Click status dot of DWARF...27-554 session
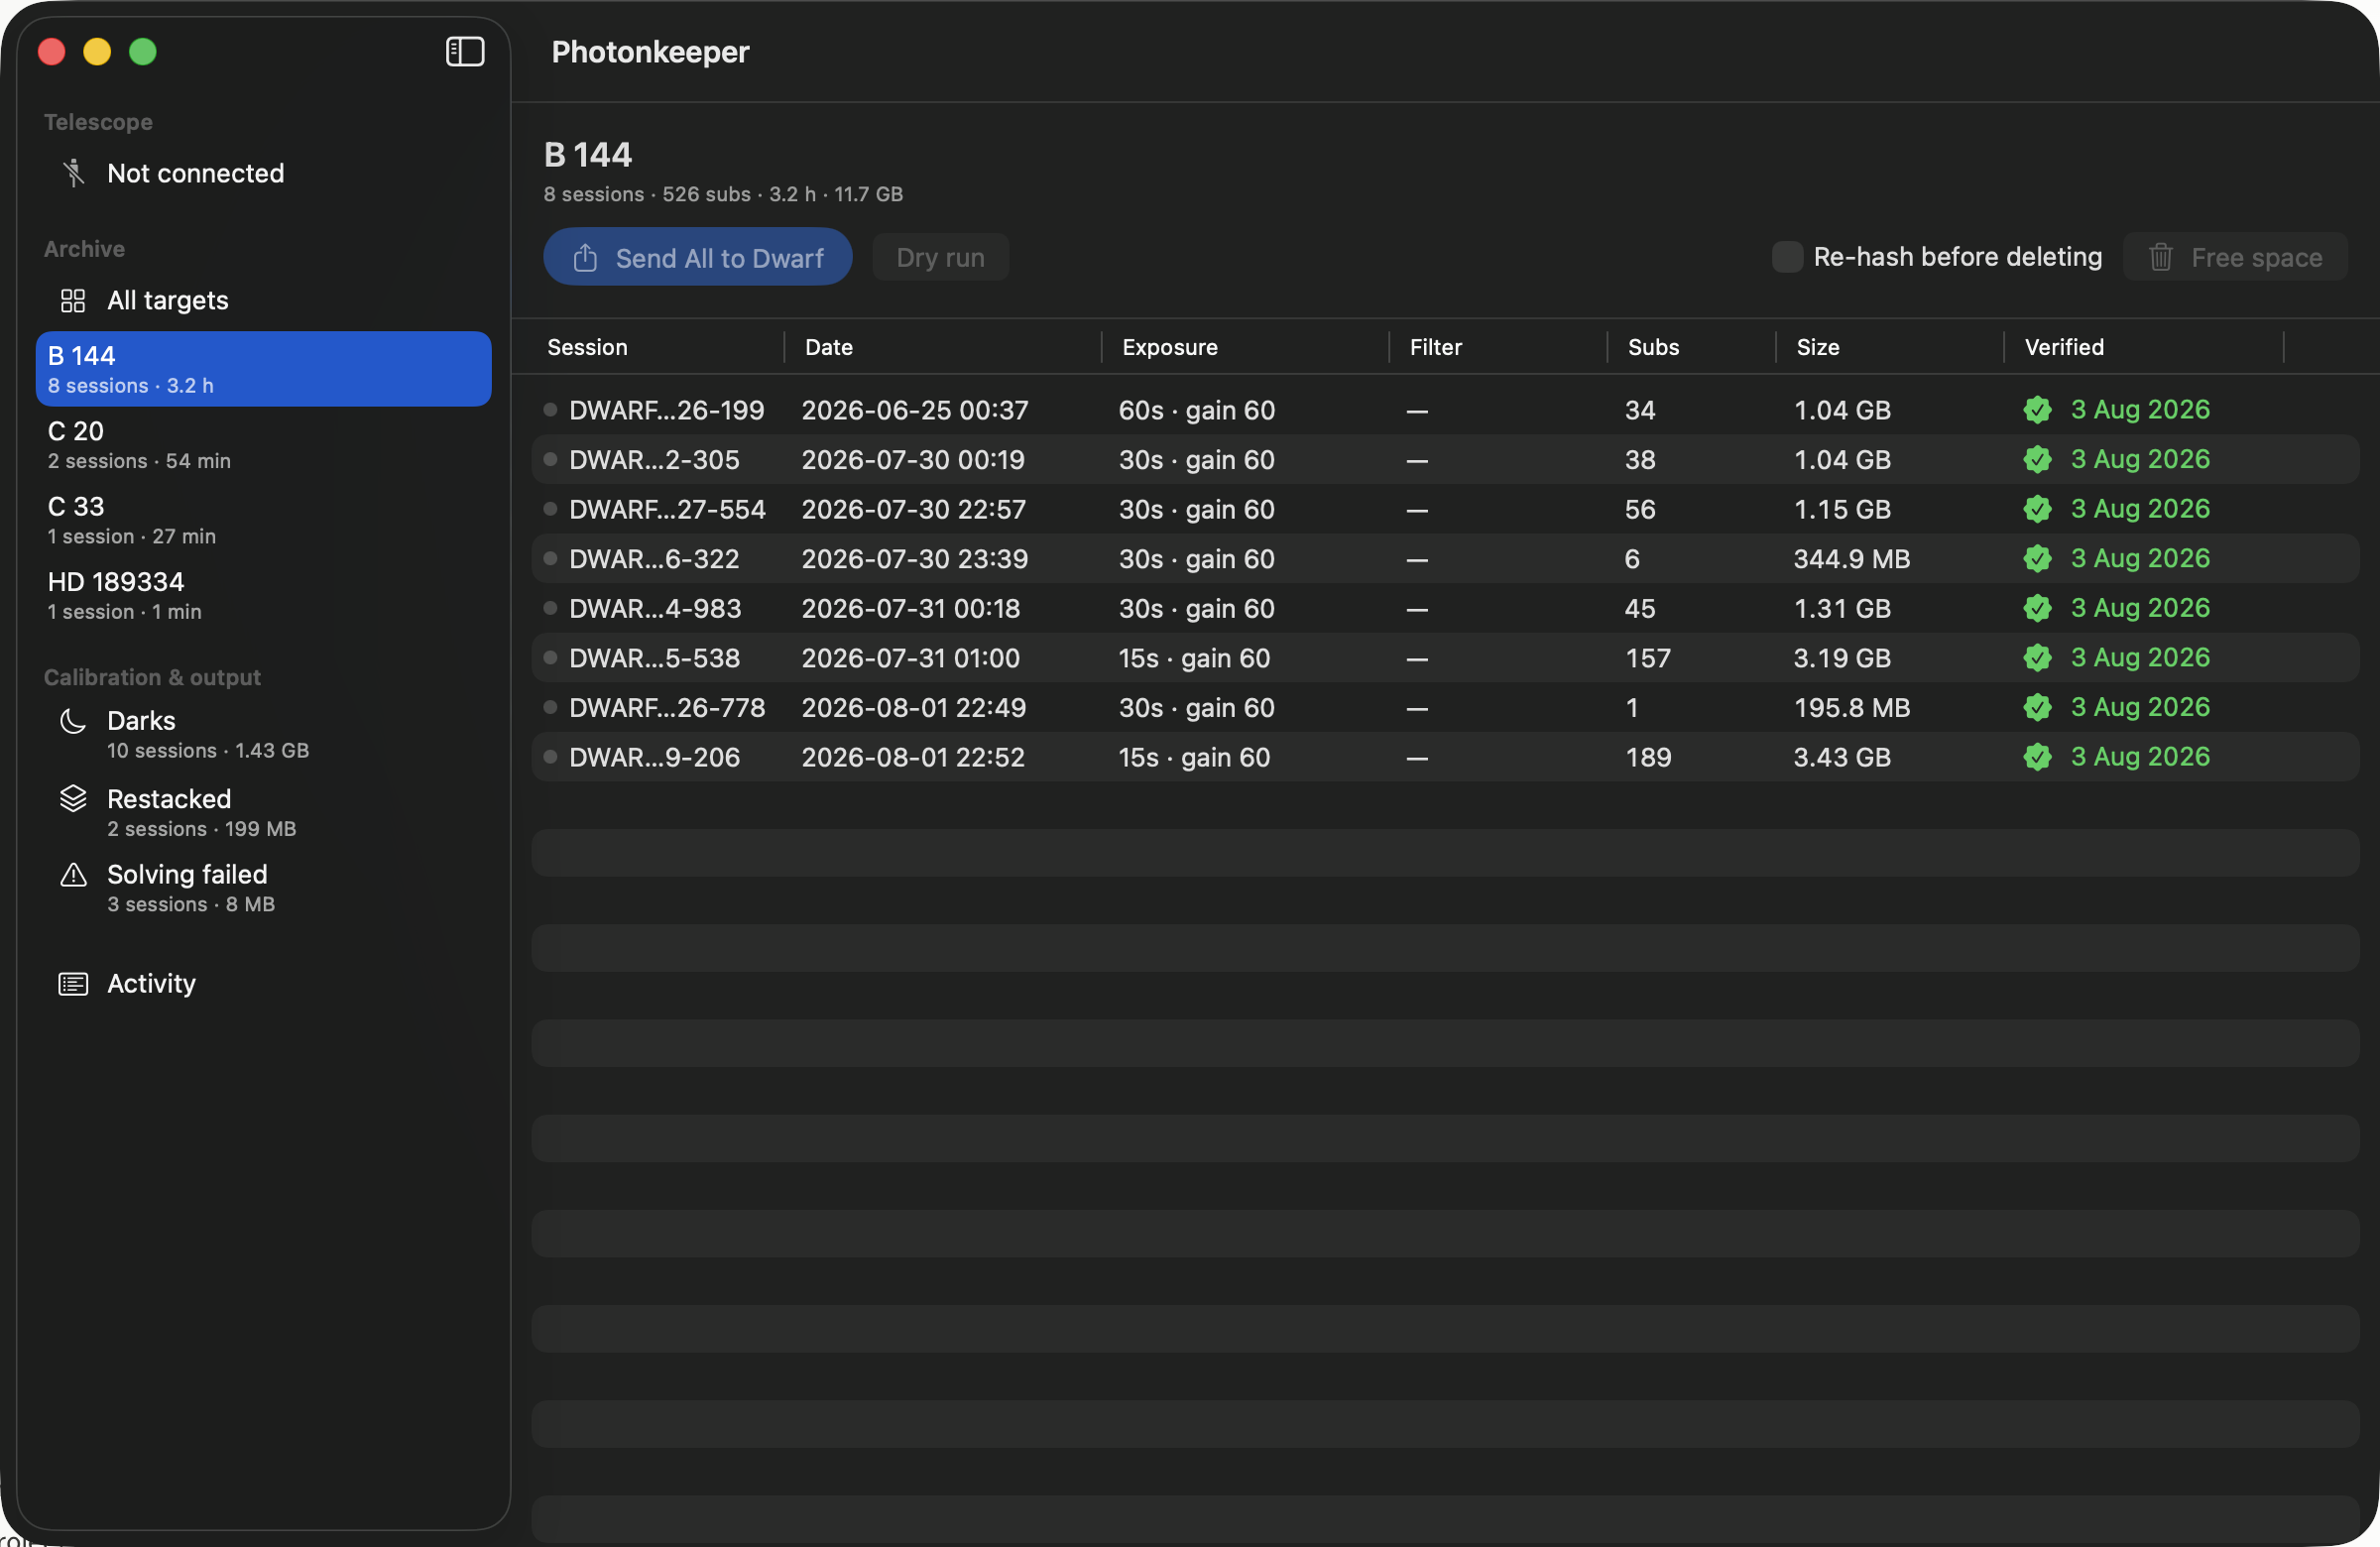Screen dimensions: 2380x1547 point(550,508)
